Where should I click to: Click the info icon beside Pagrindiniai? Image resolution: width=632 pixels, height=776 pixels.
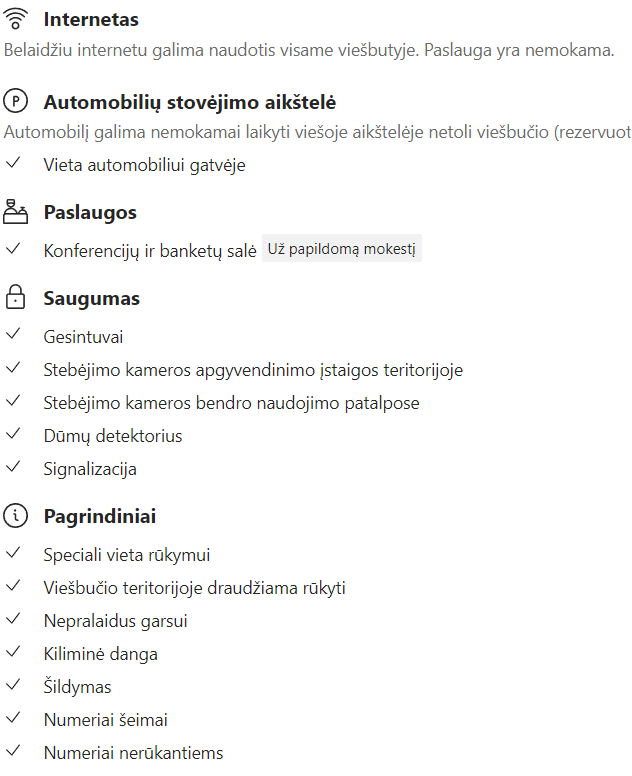[x=16, y=516]
